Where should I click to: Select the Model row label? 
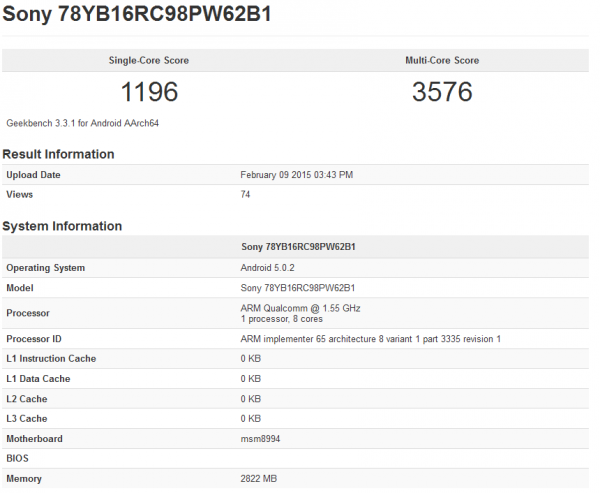pos(20,288)
